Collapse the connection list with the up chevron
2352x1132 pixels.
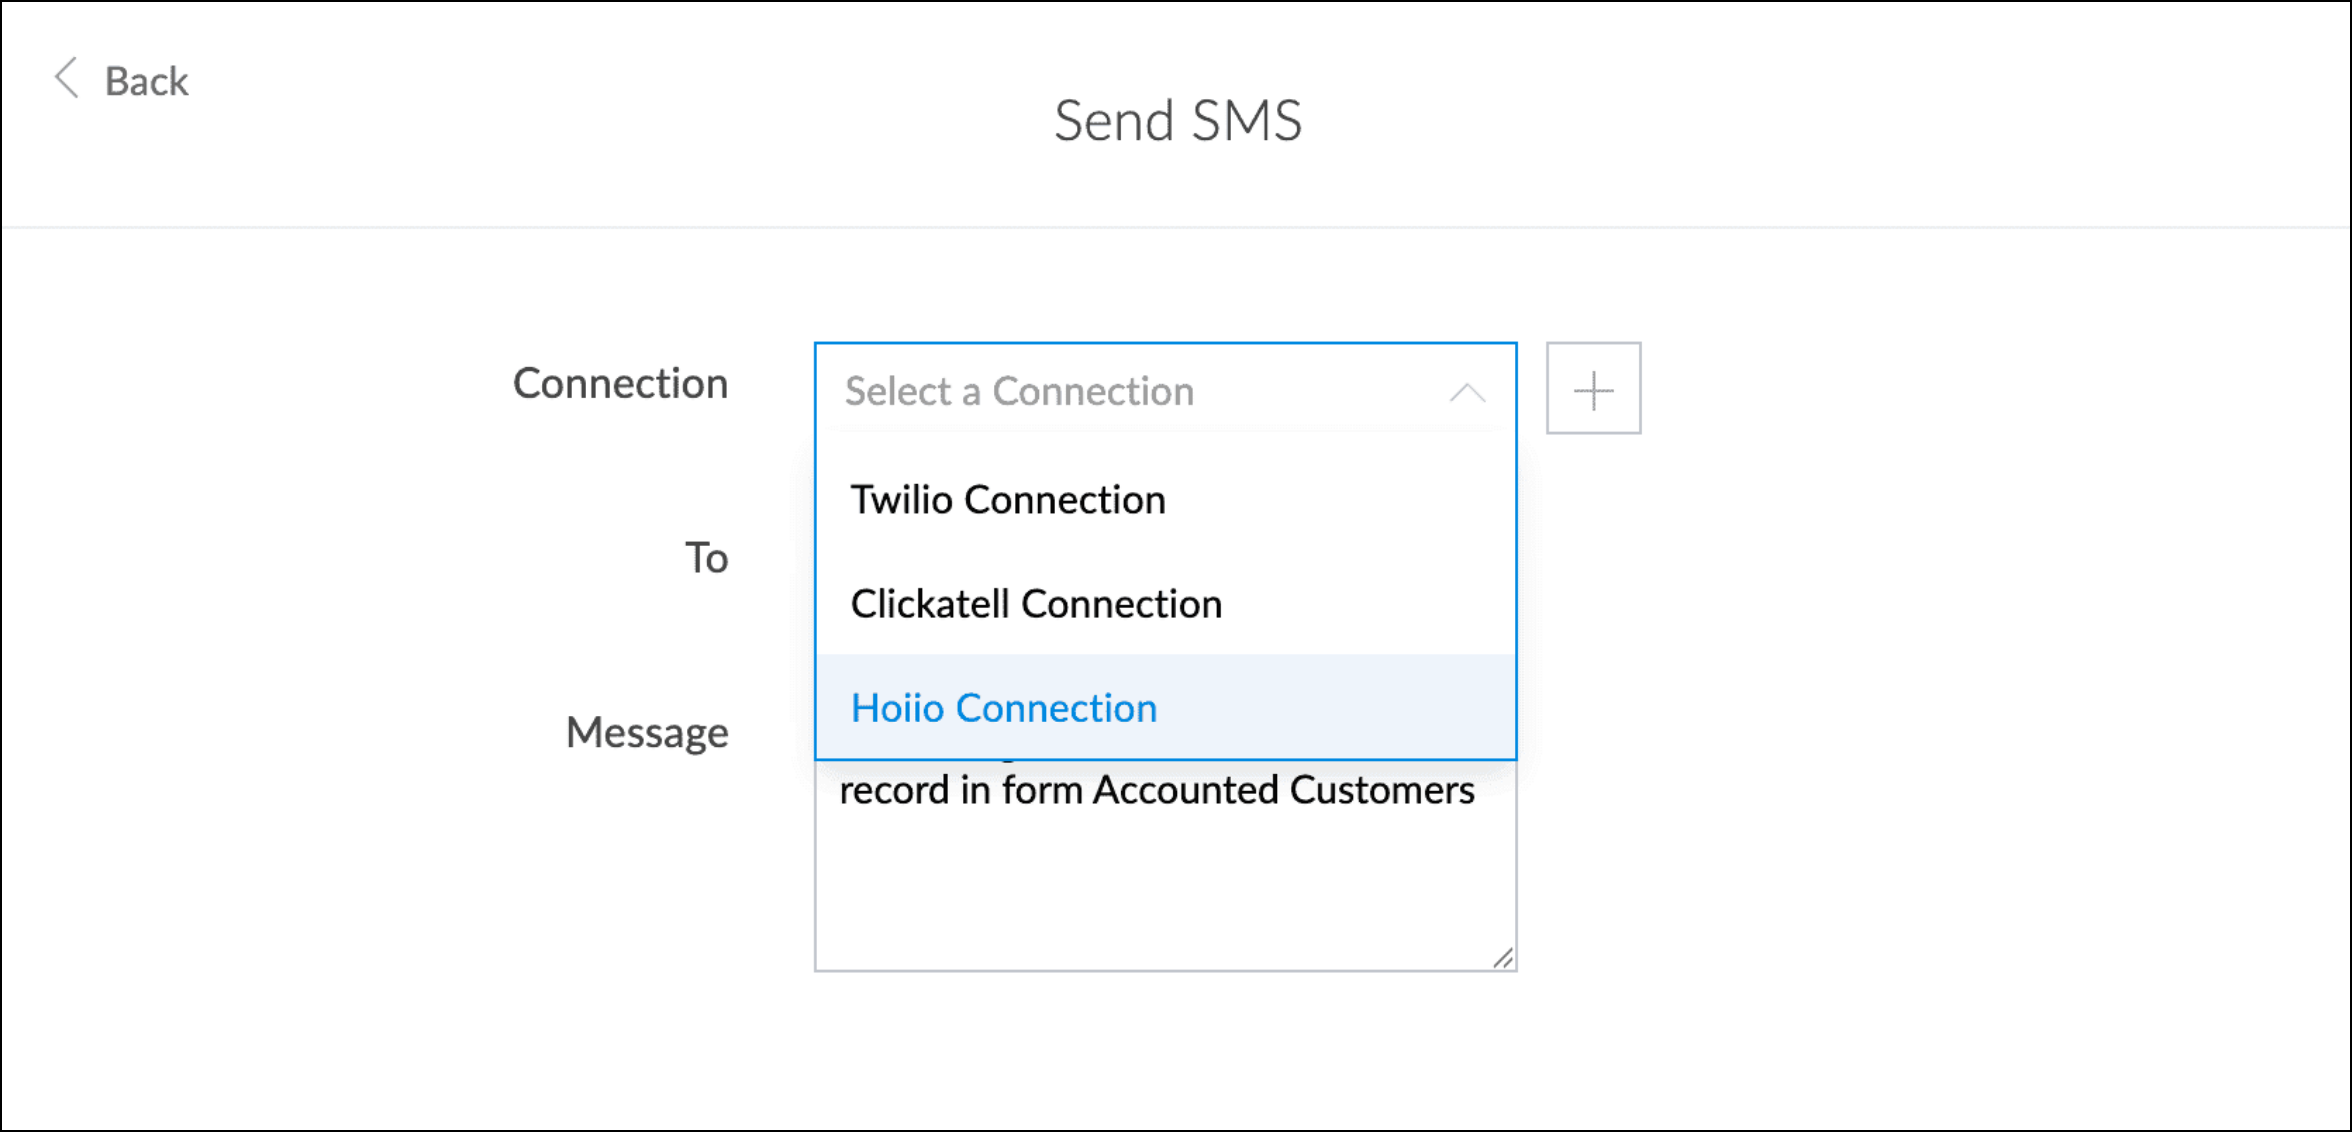coord(1467,392)
